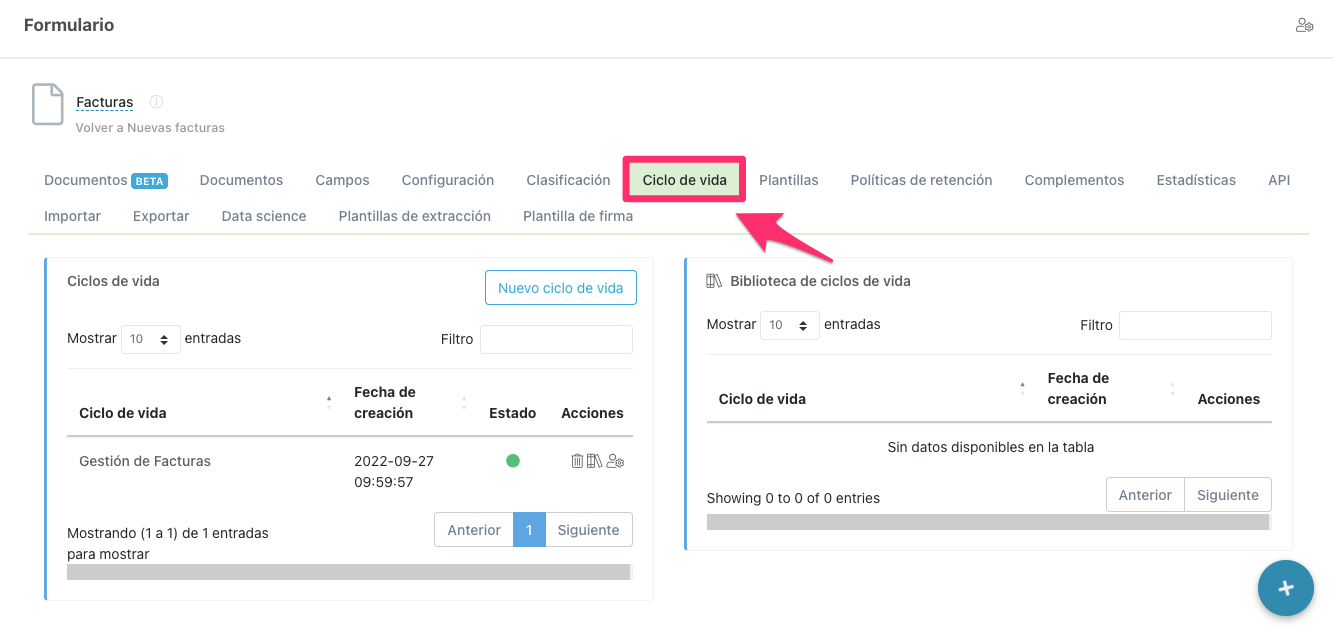Switch to the Plantillas tab
Image resolution: width=1333 pixels, height=637 pixels.
click(788, 180)
